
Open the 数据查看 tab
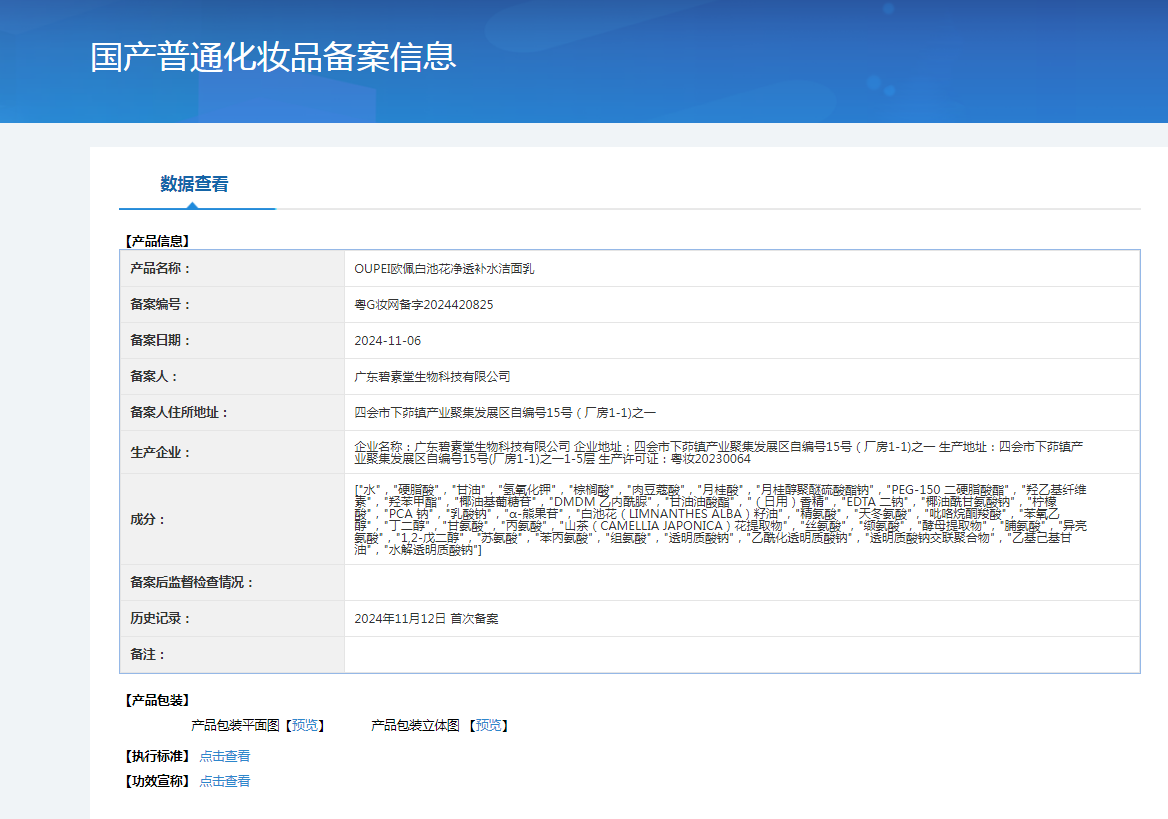click(x=194, y=184)
